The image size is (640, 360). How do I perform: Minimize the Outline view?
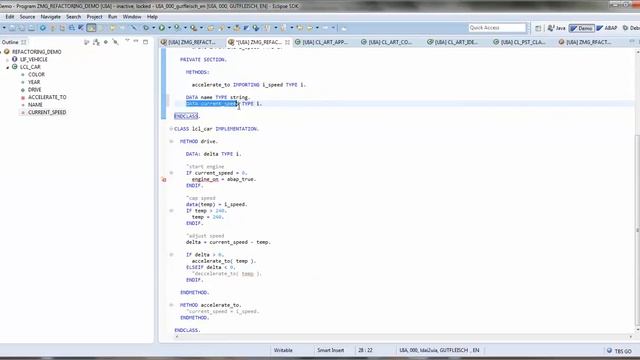point(136,42)
